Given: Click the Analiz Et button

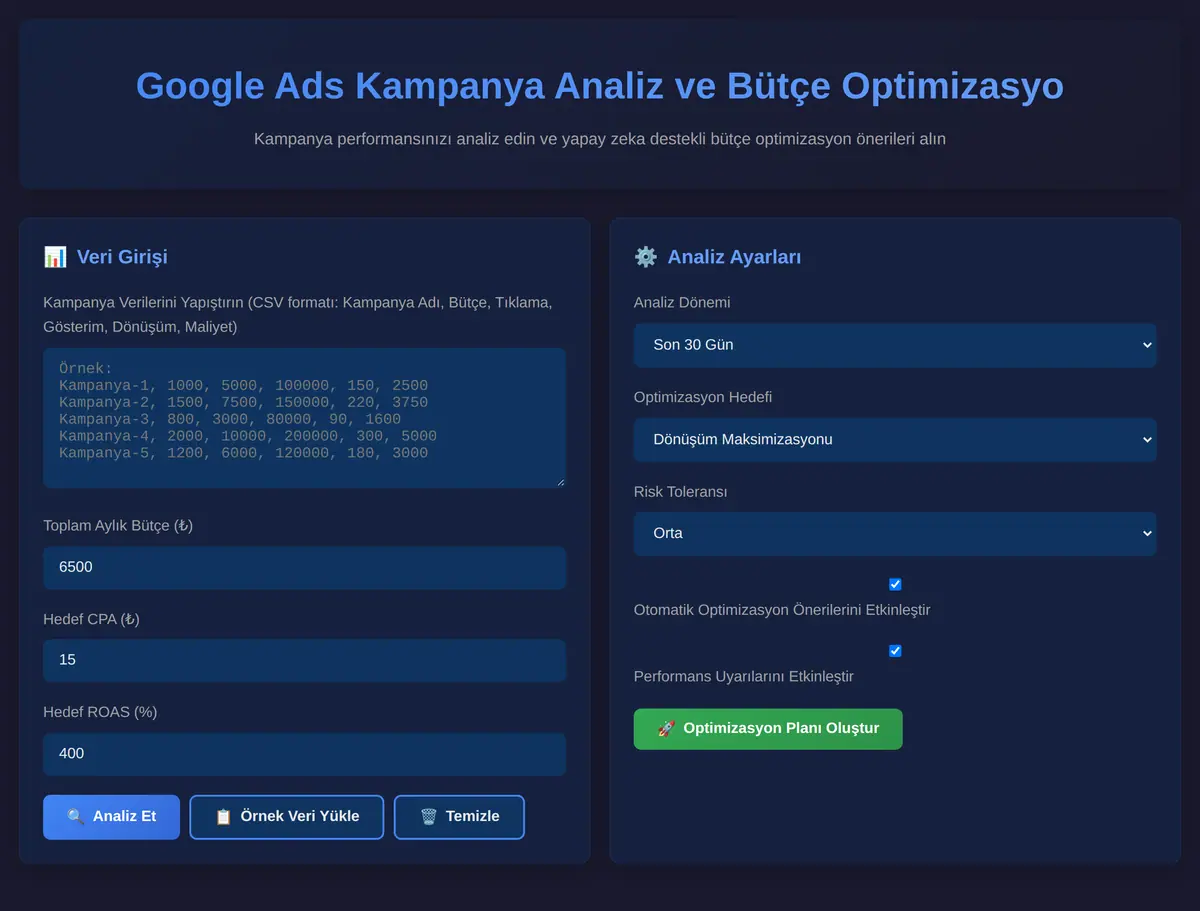Looking at the screenshot, I should point(111,817).
